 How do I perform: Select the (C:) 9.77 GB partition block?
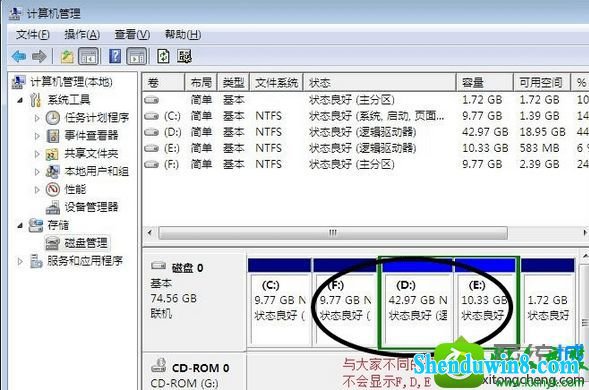coord(279,302)
